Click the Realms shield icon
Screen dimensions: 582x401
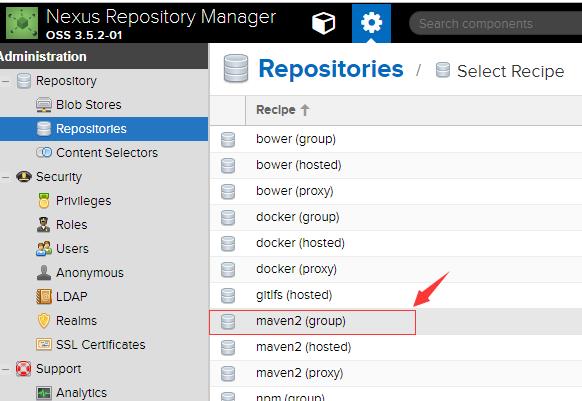point(44,321)
